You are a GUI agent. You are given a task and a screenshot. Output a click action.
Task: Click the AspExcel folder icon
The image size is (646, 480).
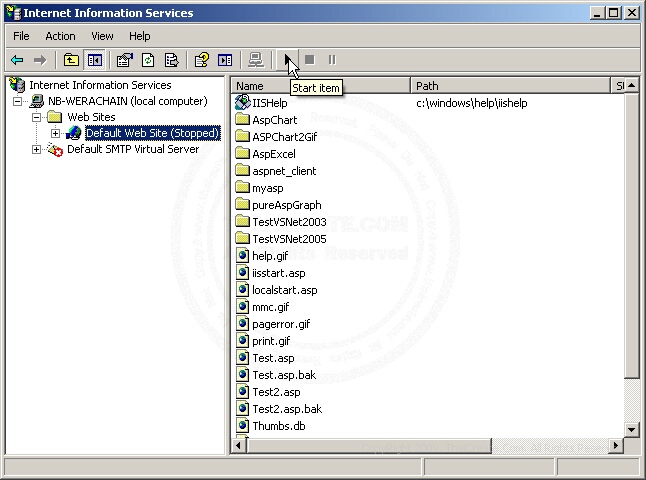coord(243,154)
